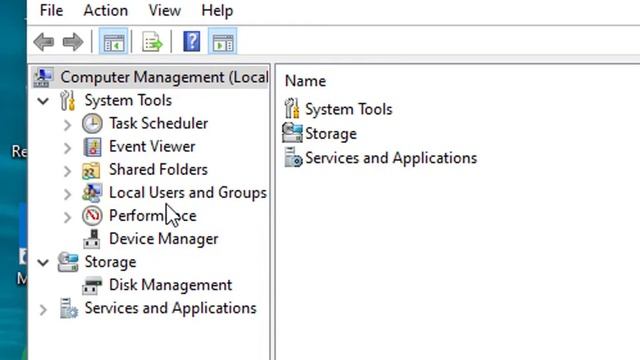Expand the Shared Folders node

pyautogui.click(x=68, y=171)
